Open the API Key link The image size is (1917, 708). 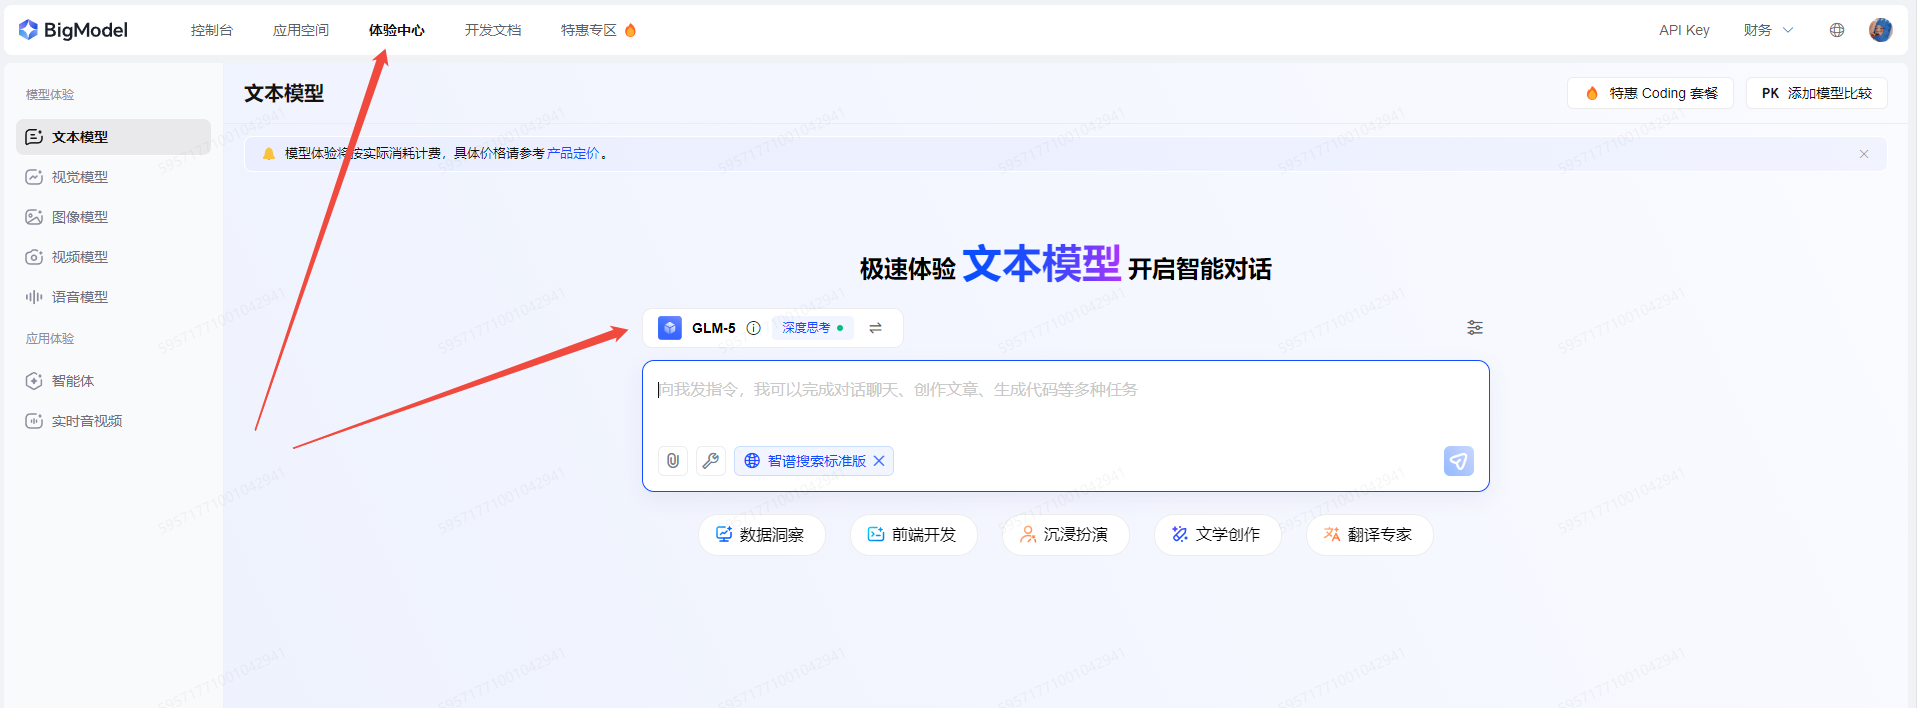pyautogui.click(x=1684, y=30)
